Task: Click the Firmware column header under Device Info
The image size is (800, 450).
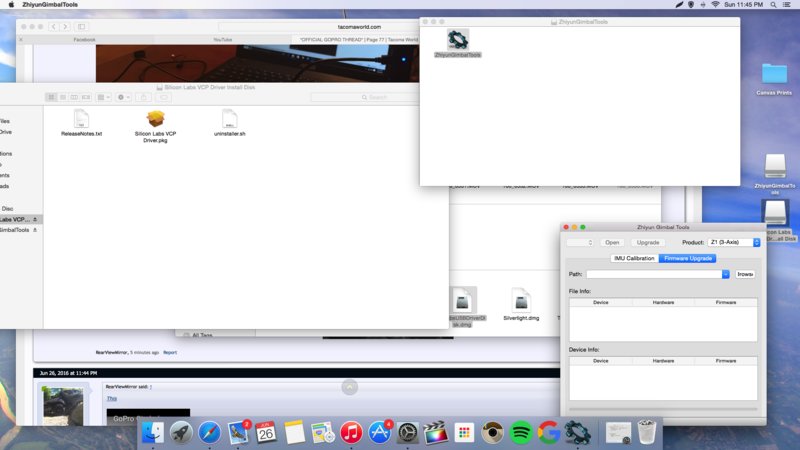Action: (726, 361)
